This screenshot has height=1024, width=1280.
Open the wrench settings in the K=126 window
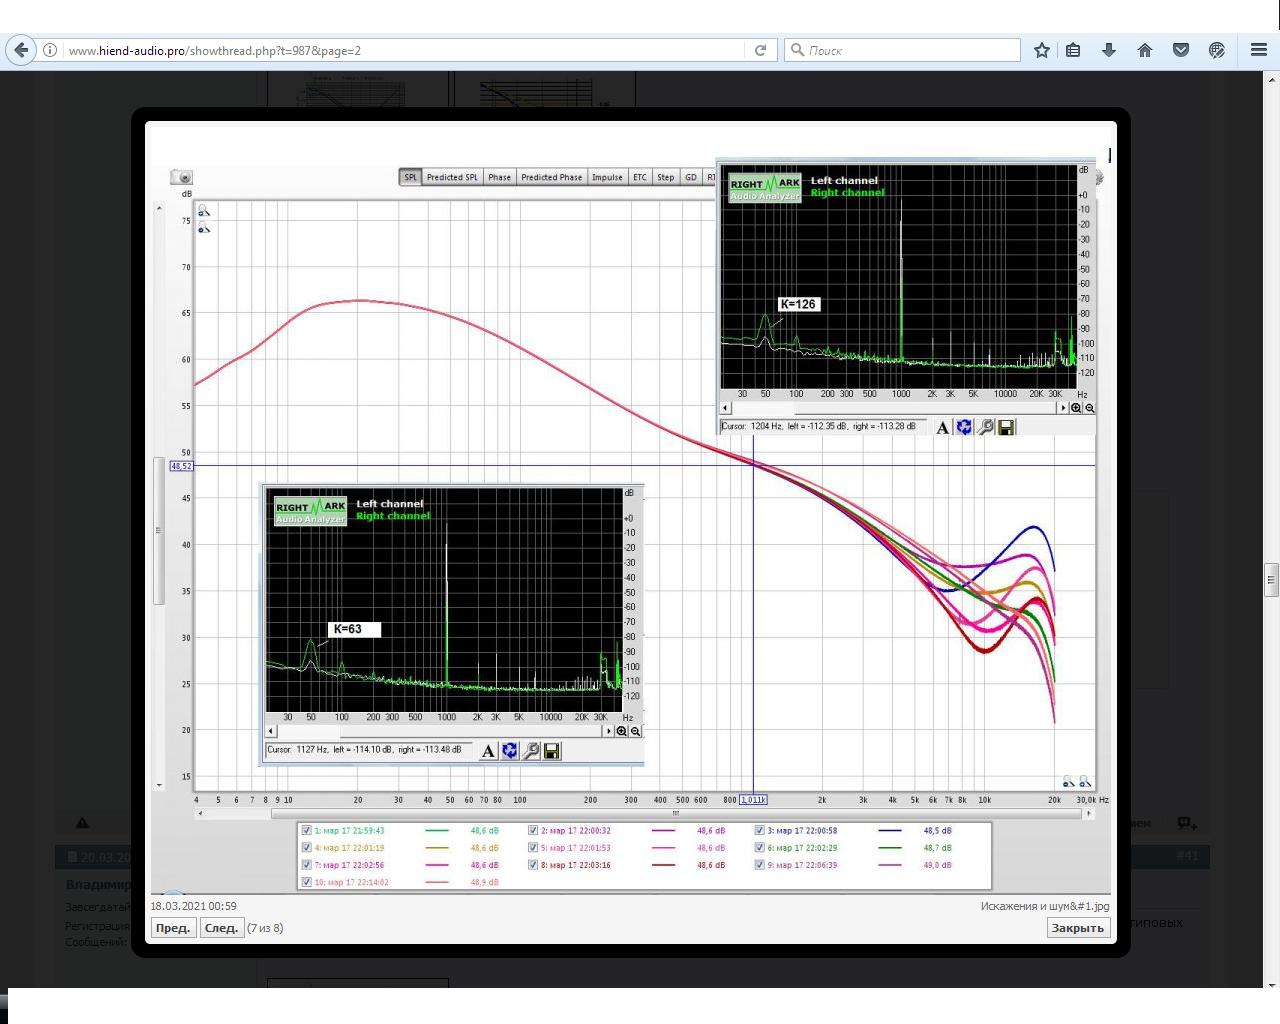986,428
